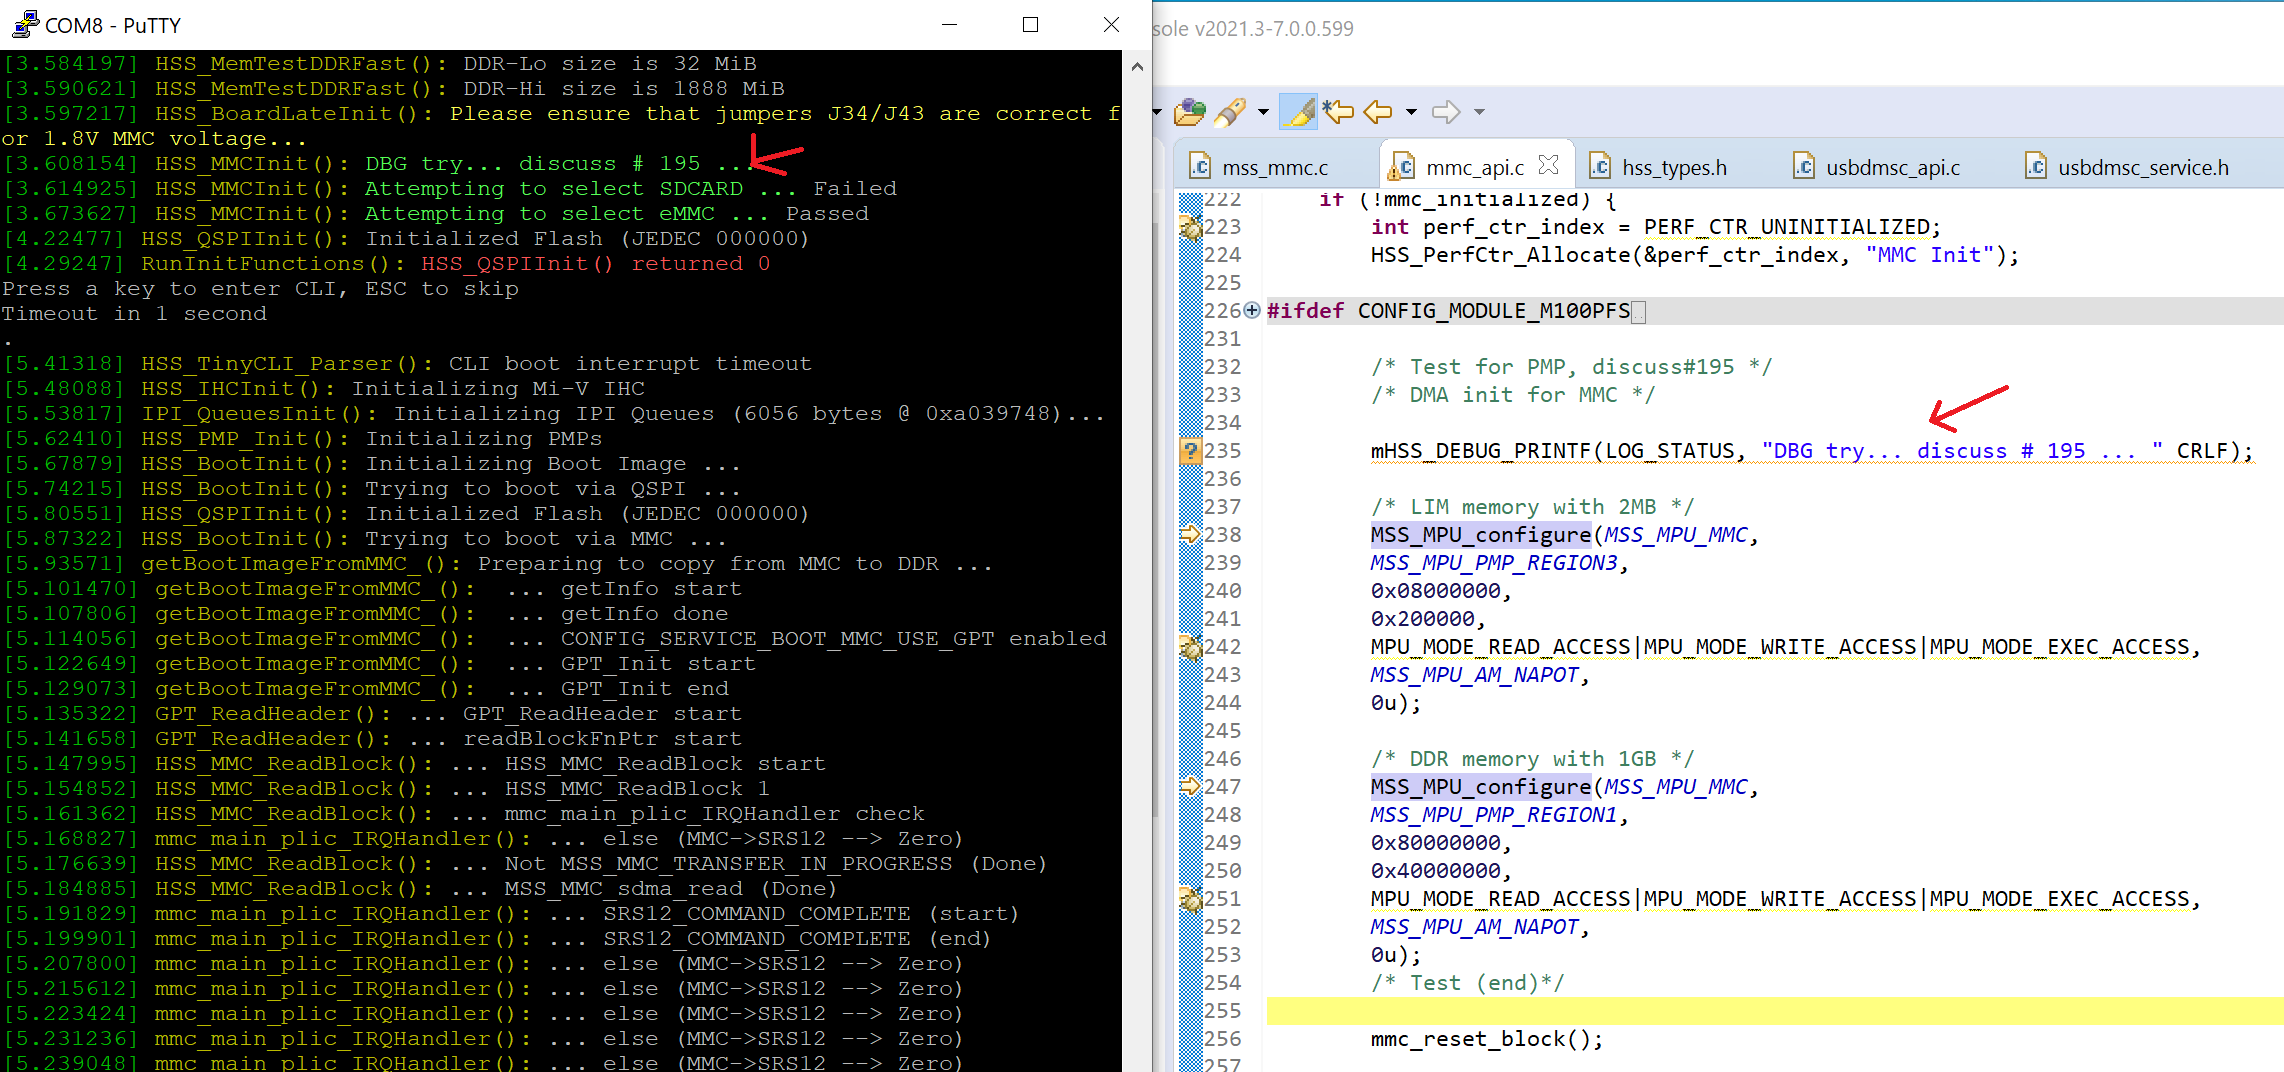Click the bookmark marker beside line 223

[1190, 228]
